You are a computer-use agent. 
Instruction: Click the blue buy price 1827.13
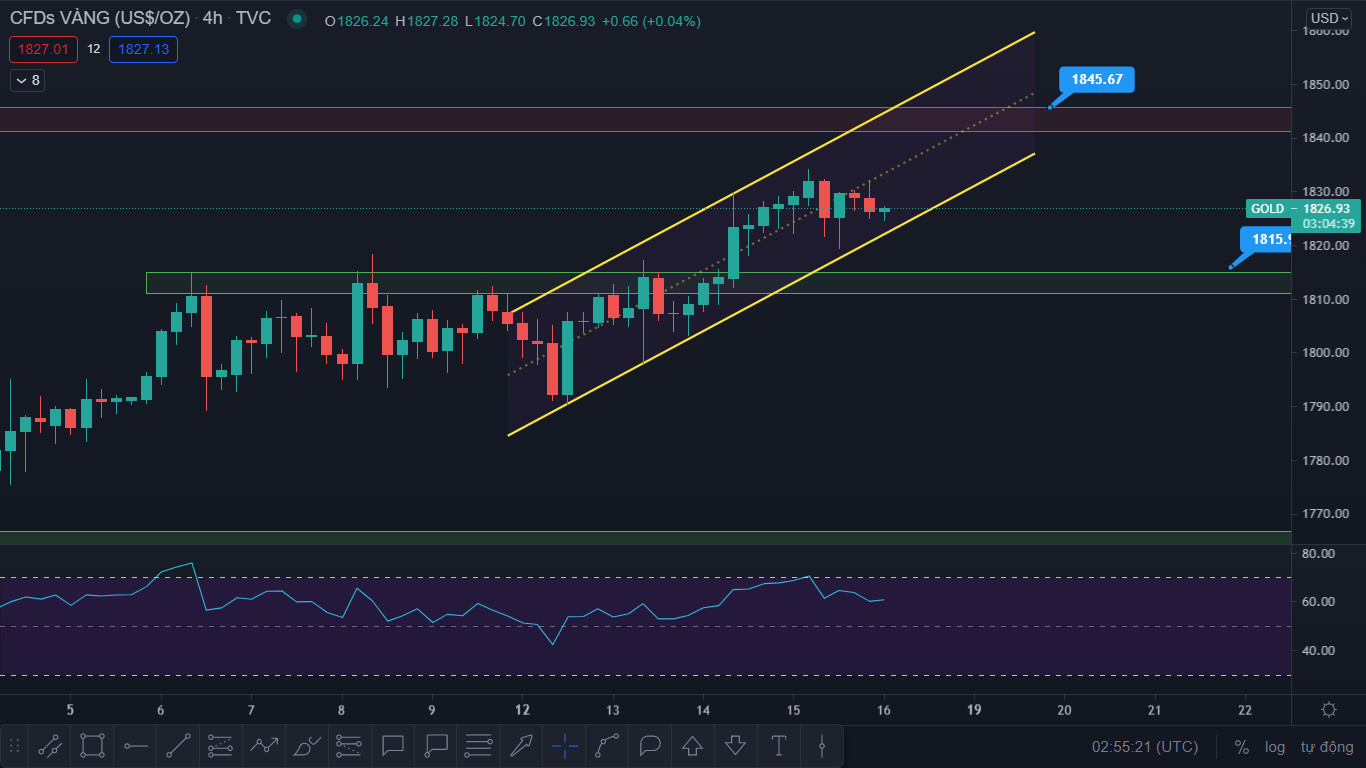point(144,49)
